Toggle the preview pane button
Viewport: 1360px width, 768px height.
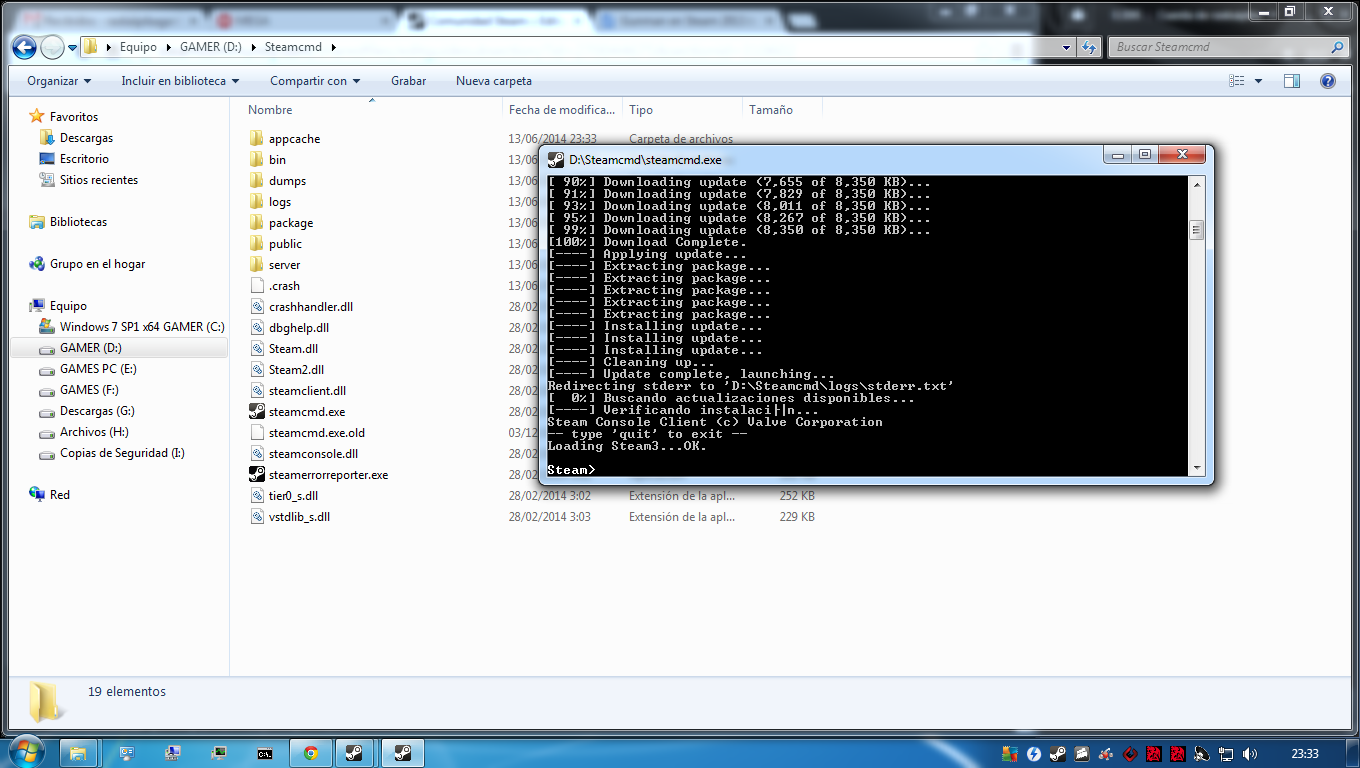[x=1292, y=81]
